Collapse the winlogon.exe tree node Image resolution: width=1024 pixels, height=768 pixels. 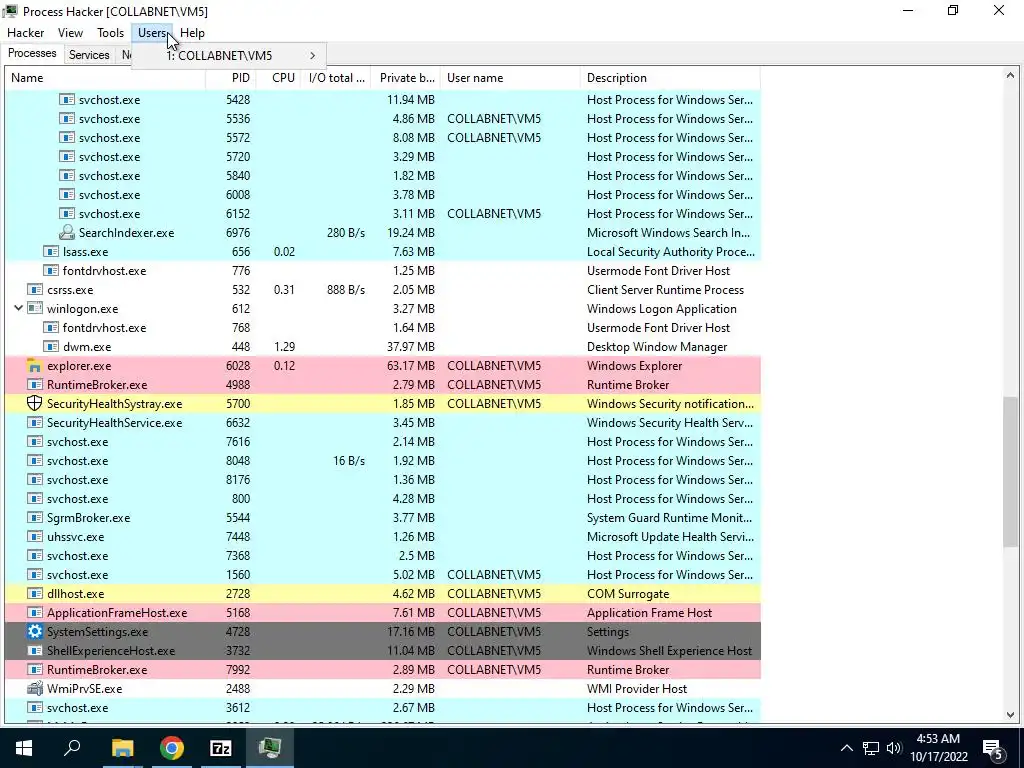pyautogui.click(x=18, y=308)
